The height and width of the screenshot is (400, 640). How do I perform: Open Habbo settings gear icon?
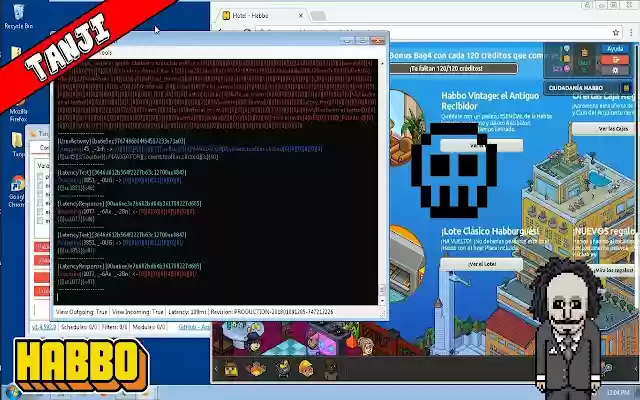pos(615,70)
